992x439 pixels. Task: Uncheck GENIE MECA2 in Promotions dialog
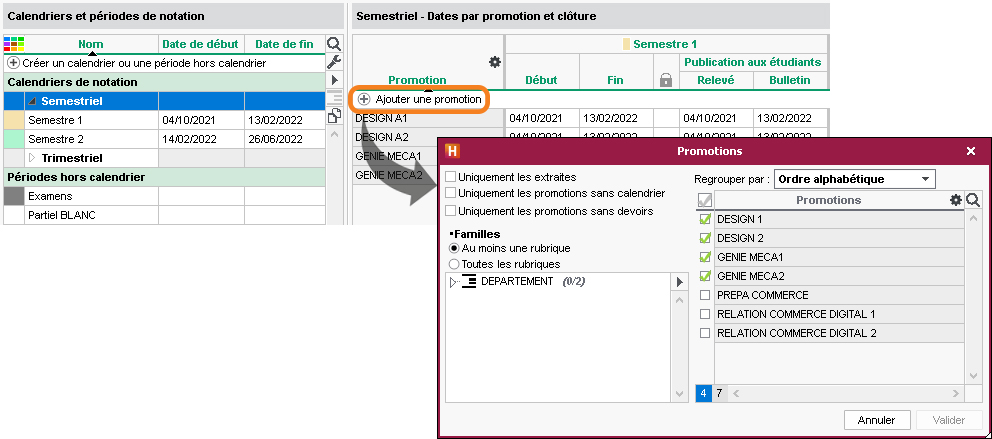[x=705, y=276]
